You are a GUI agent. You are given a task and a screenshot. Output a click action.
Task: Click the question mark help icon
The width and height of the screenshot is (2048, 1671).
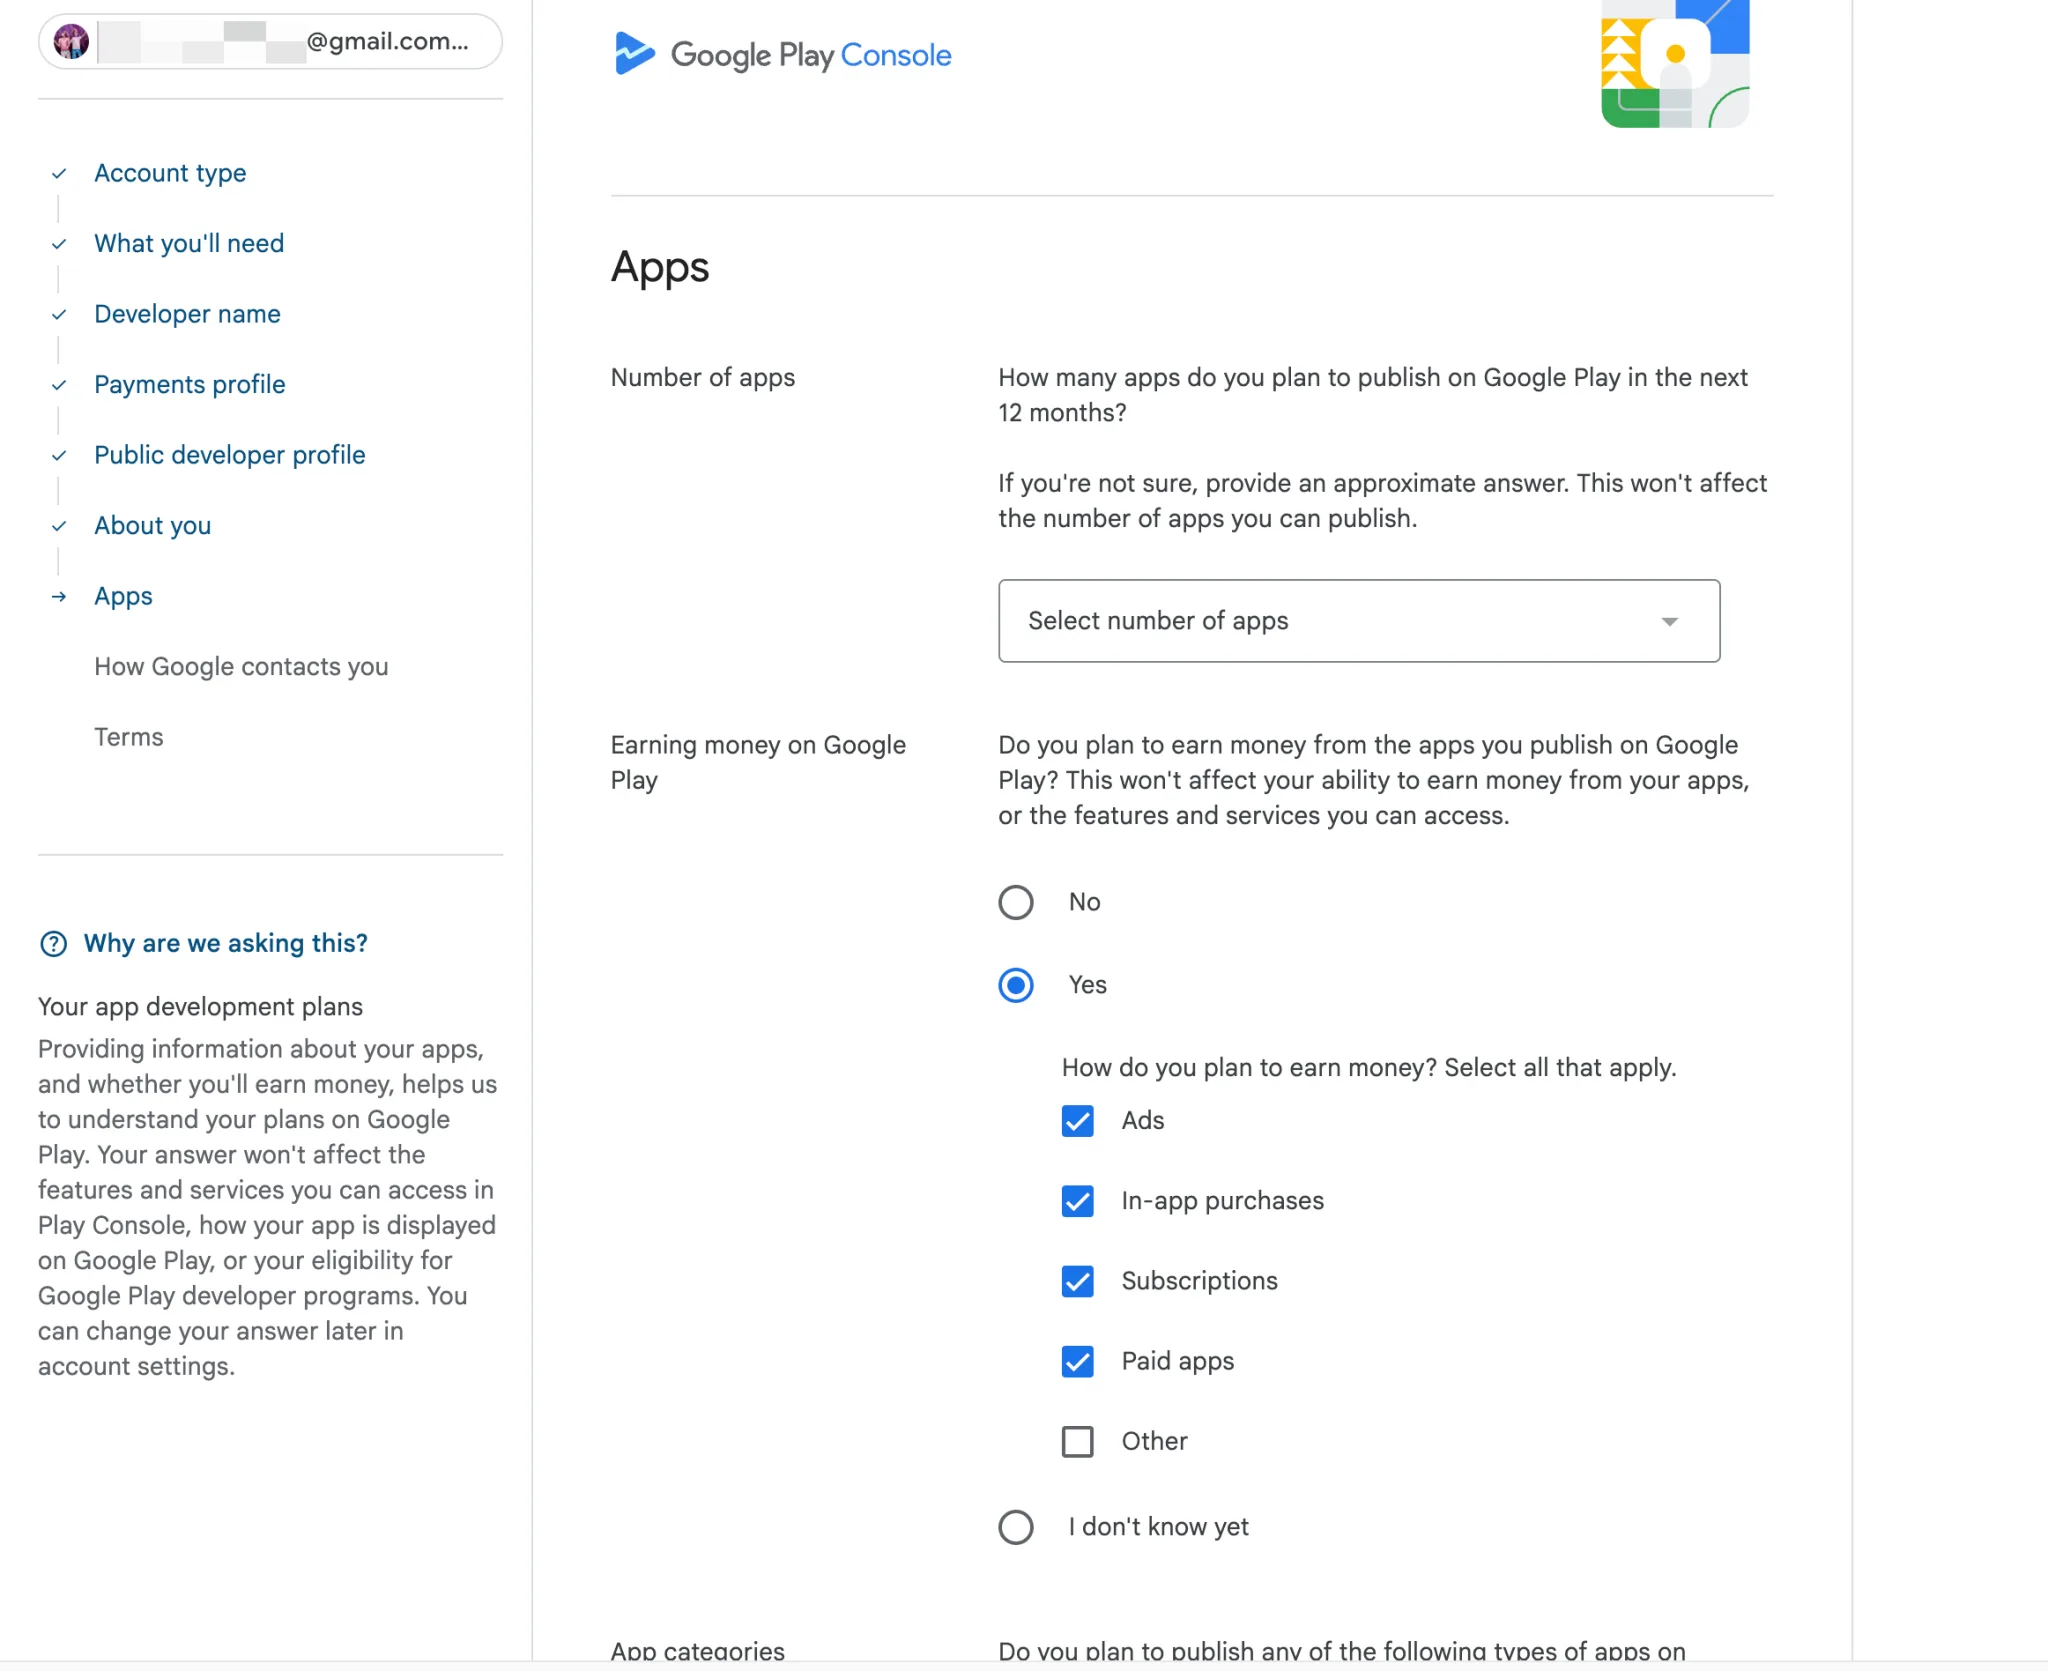(54, 943)
